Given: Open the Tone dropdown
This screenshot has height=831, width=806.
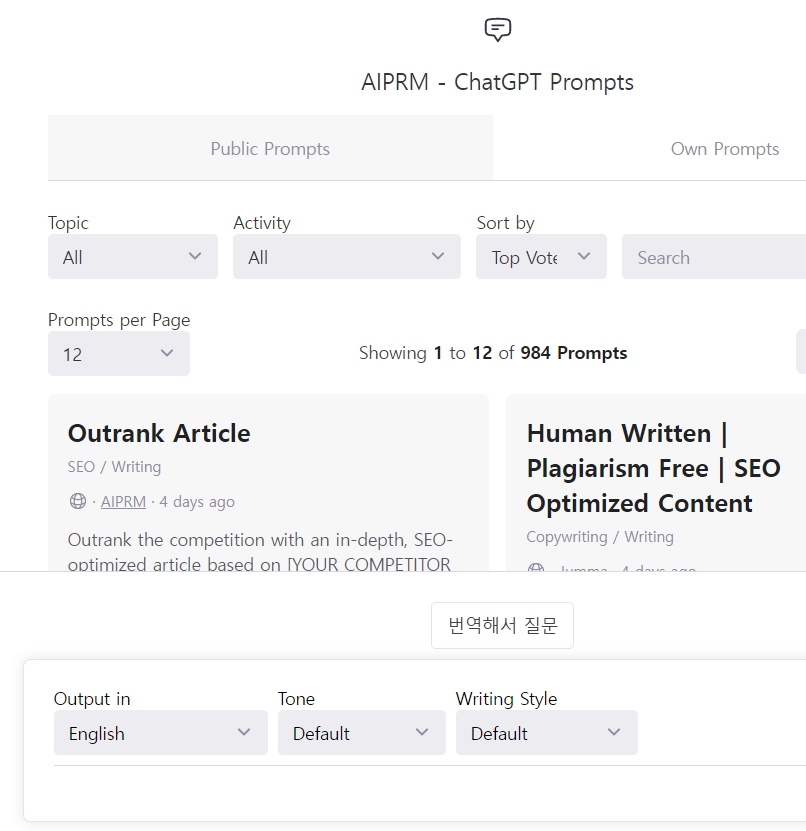Looking at the screenshot, I should (x=362, y=732).
